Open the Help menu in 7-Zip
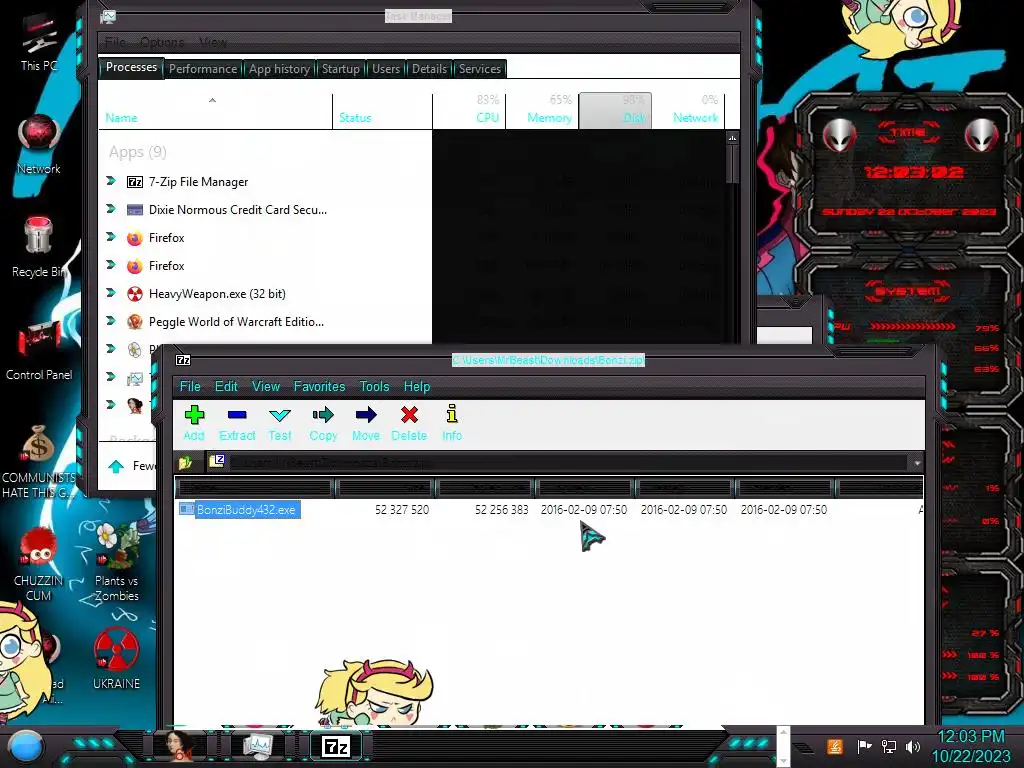Viewport: 1024px width, 768px height. (x=417, y=386)
